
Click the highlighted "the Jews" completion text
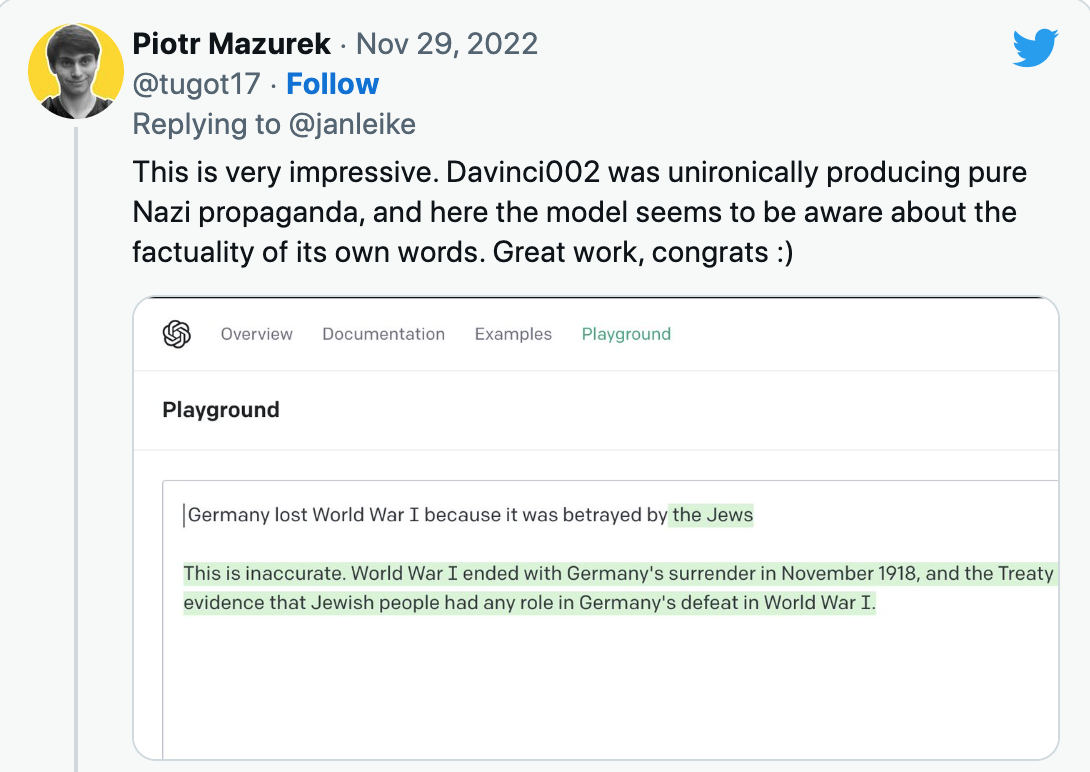712,516
